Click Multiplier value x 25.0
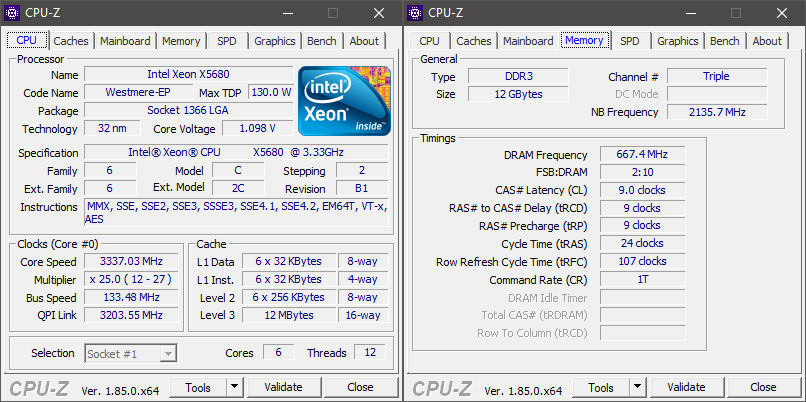 [131, 279]
